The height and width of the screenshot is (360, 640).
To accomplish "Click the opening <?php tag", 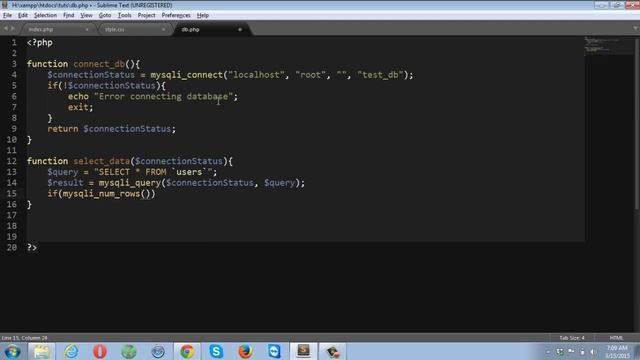I will click(x=40, y=42).
